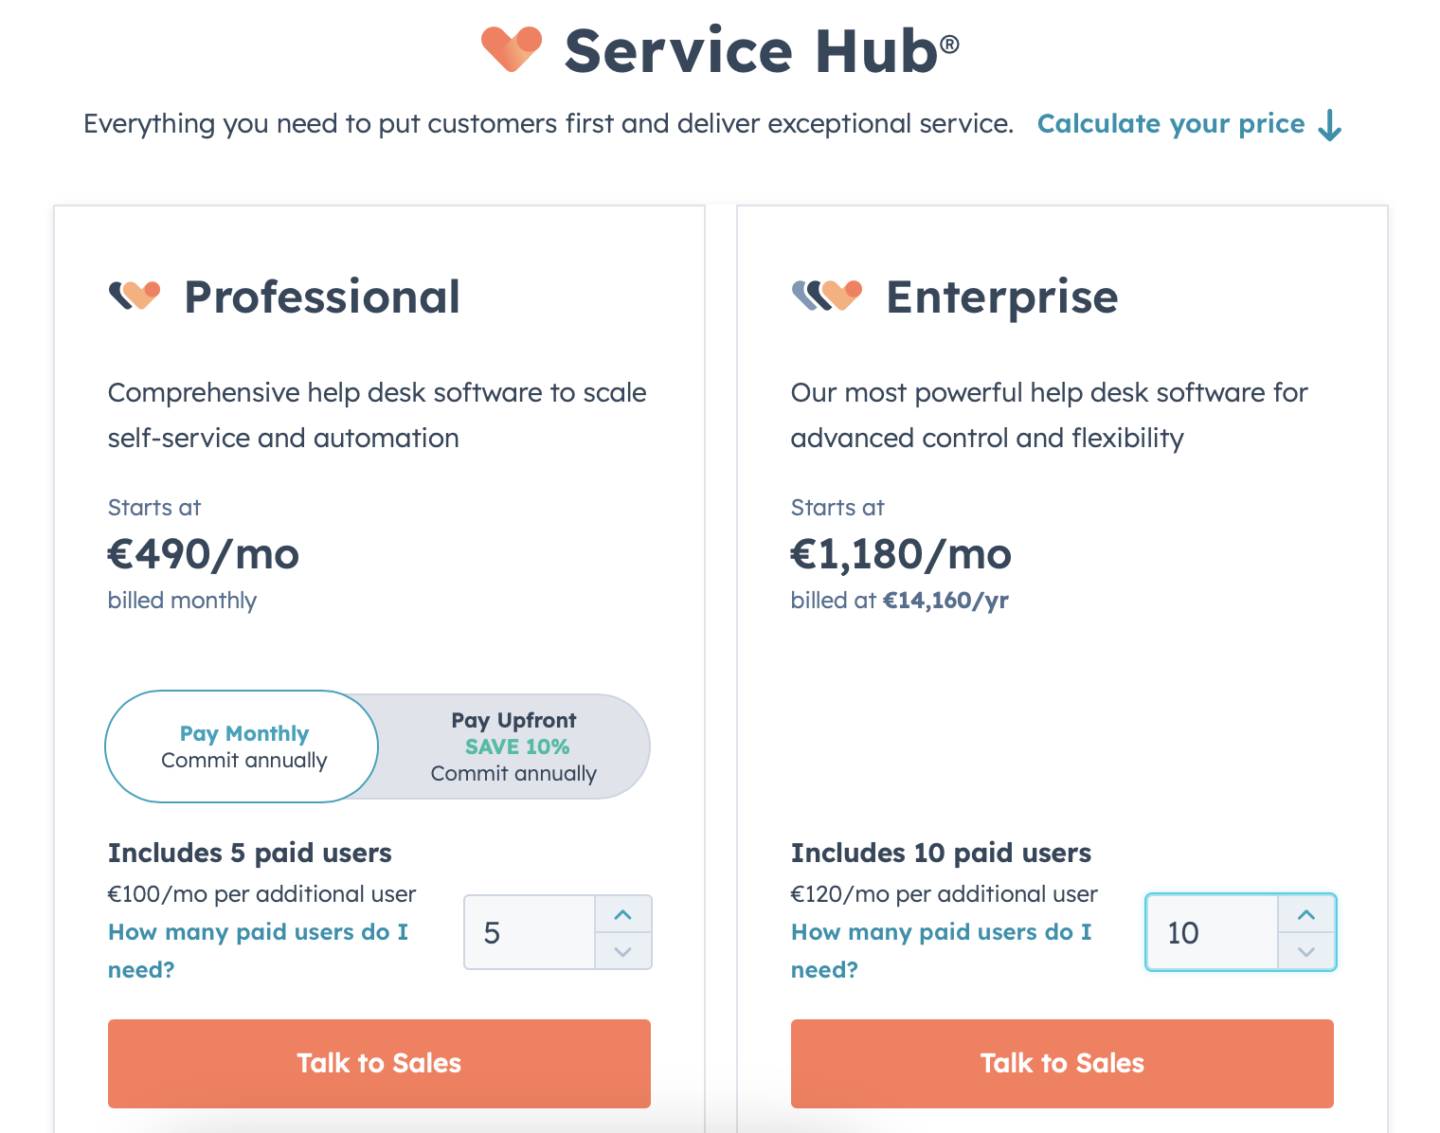Click Talk to Sales under Professional plan
1440x1133 pixels.
(x=379, y=1063)
